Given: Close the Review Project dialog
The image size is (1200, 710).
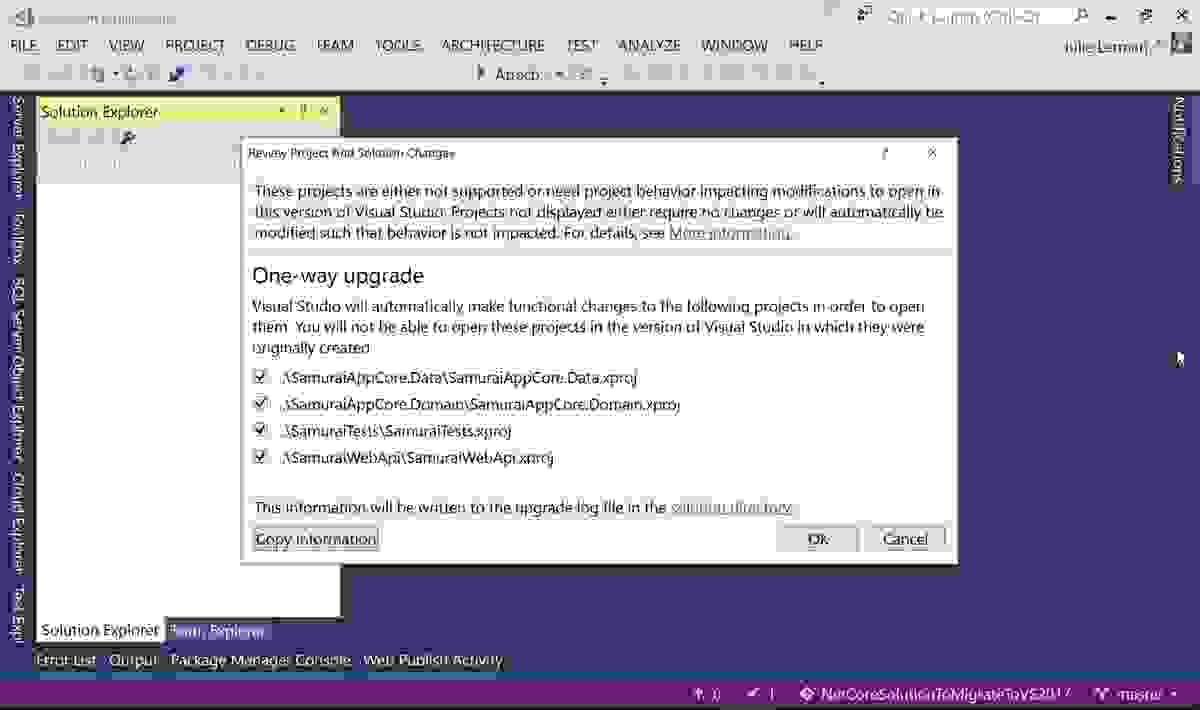Looking at the screenshot, I should pyautogui.click(x=932, y=153).
